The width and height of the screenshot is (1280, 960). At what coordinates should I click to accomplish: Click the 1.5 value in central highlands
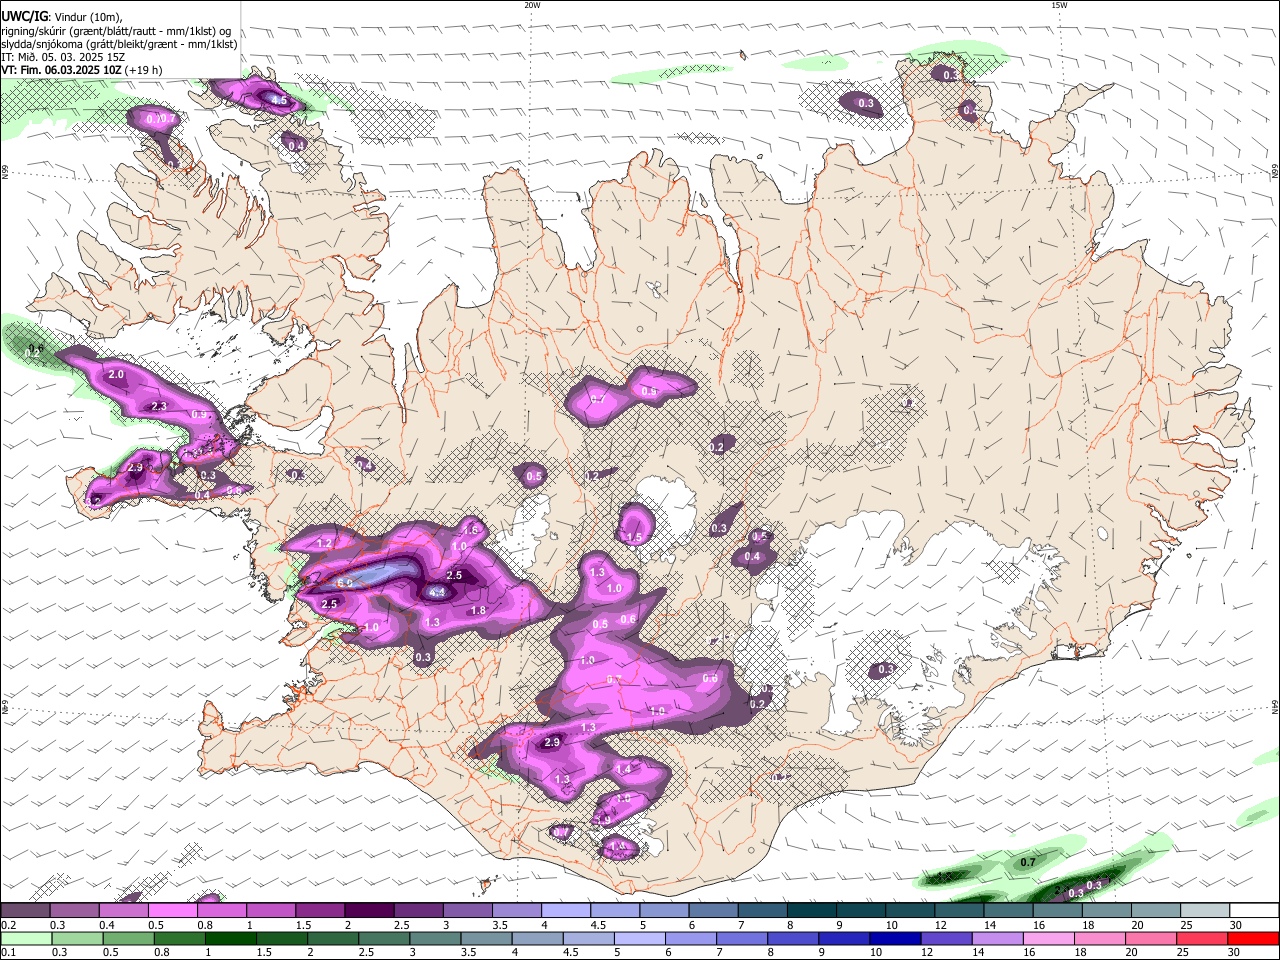click(633, 537)
